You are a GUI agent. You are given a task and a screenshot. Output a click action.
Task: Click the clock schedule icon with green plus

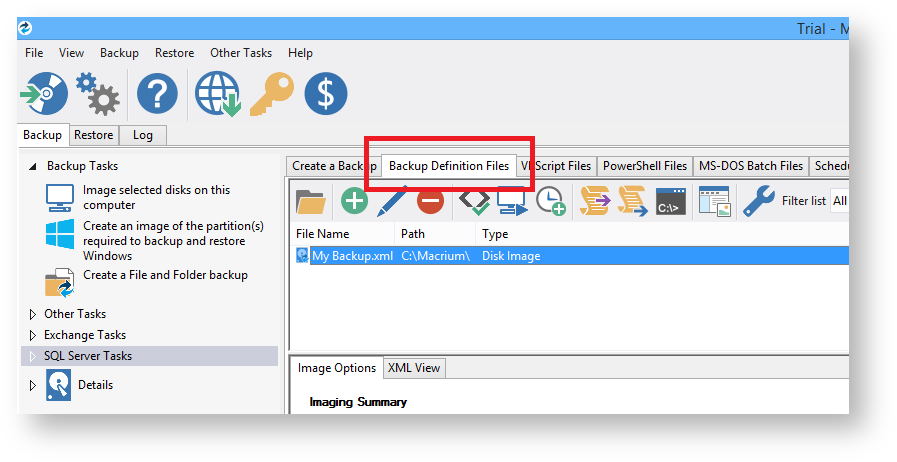pos(550,201)
